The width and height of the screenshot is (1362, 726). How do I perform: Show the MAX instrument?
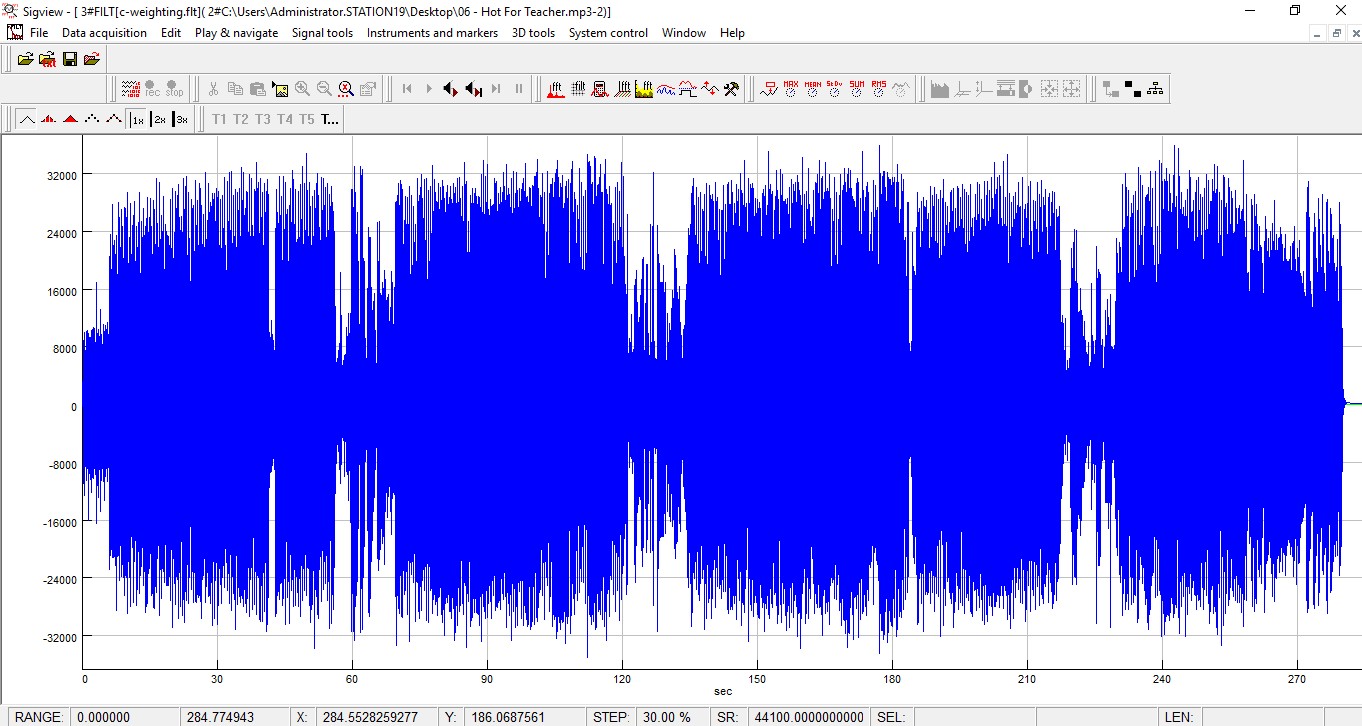[x=791, y=89]
